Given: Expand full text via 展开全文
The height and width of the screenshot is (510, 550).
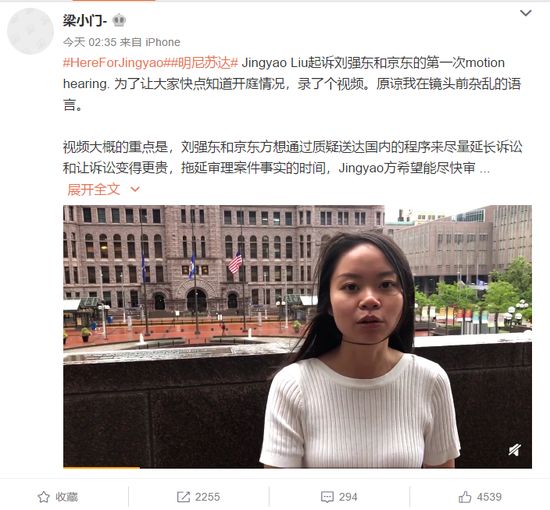Looking at the screenshot, I should (94, 189).
